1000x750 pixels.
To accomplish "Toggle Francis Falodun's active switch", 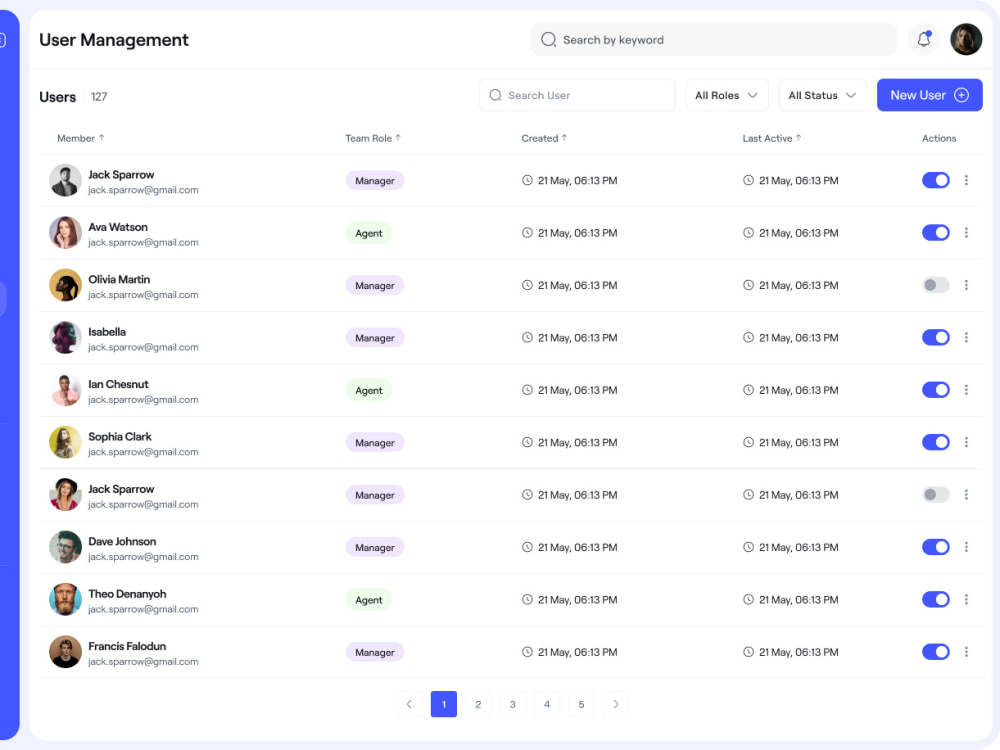I will [x=936, y=652].
